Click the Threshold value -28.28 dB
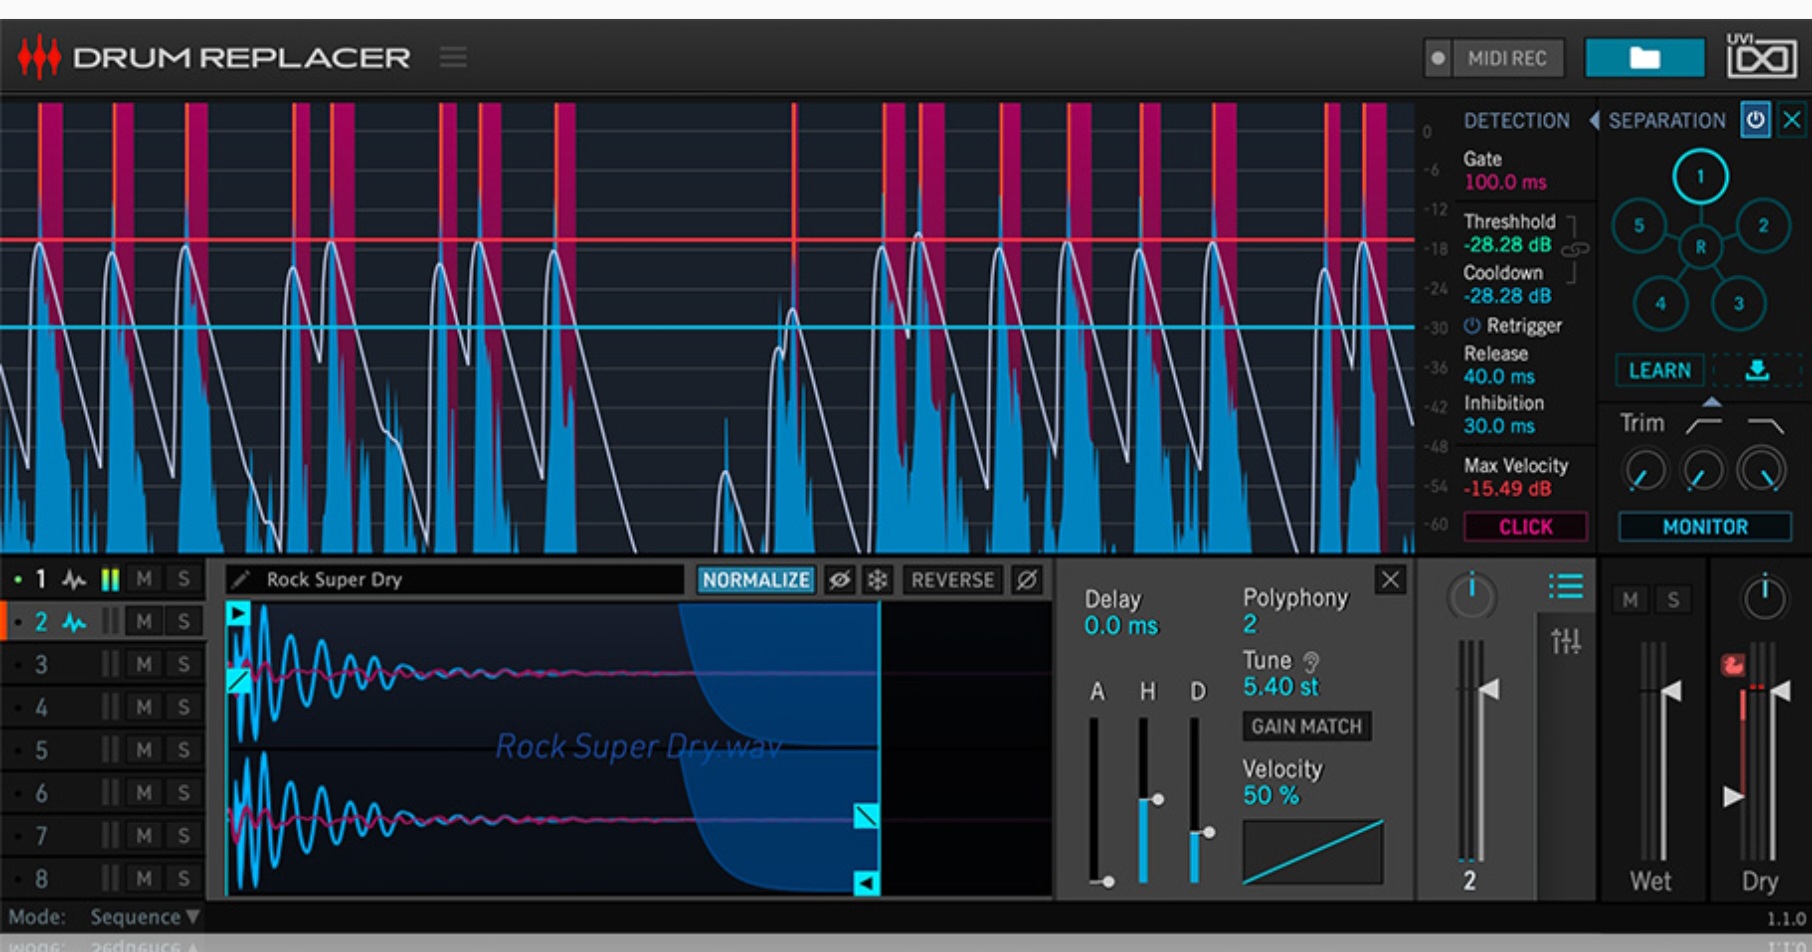Image resolution: width=1812 pixels, height=952 pixels. click(1507, 245)
